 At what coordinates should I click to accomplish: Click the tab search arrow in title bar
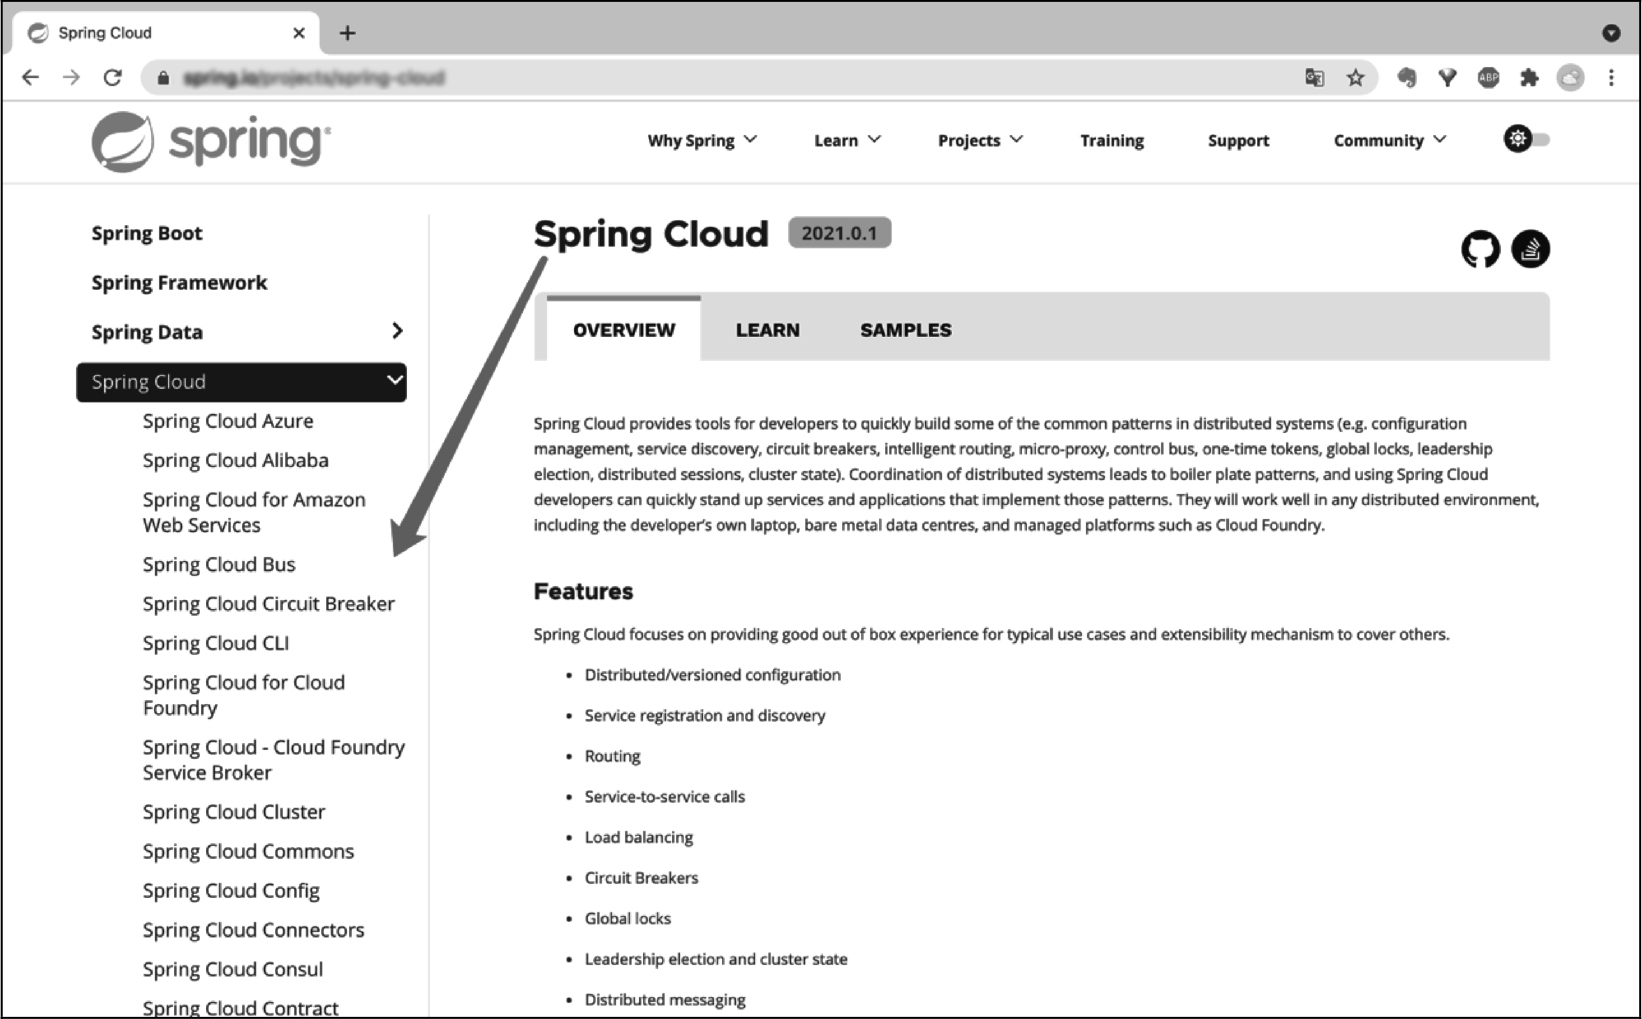tap(1611, 33)
